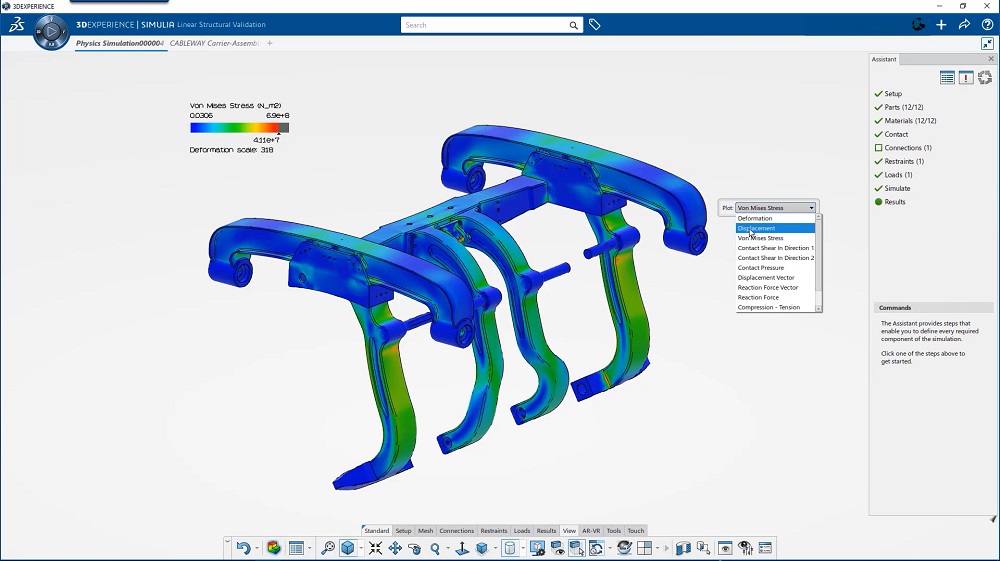The width and height of the screenshot is (1000, 561).
Task: Click the sectioning book icon
Action: click(683, 548)
